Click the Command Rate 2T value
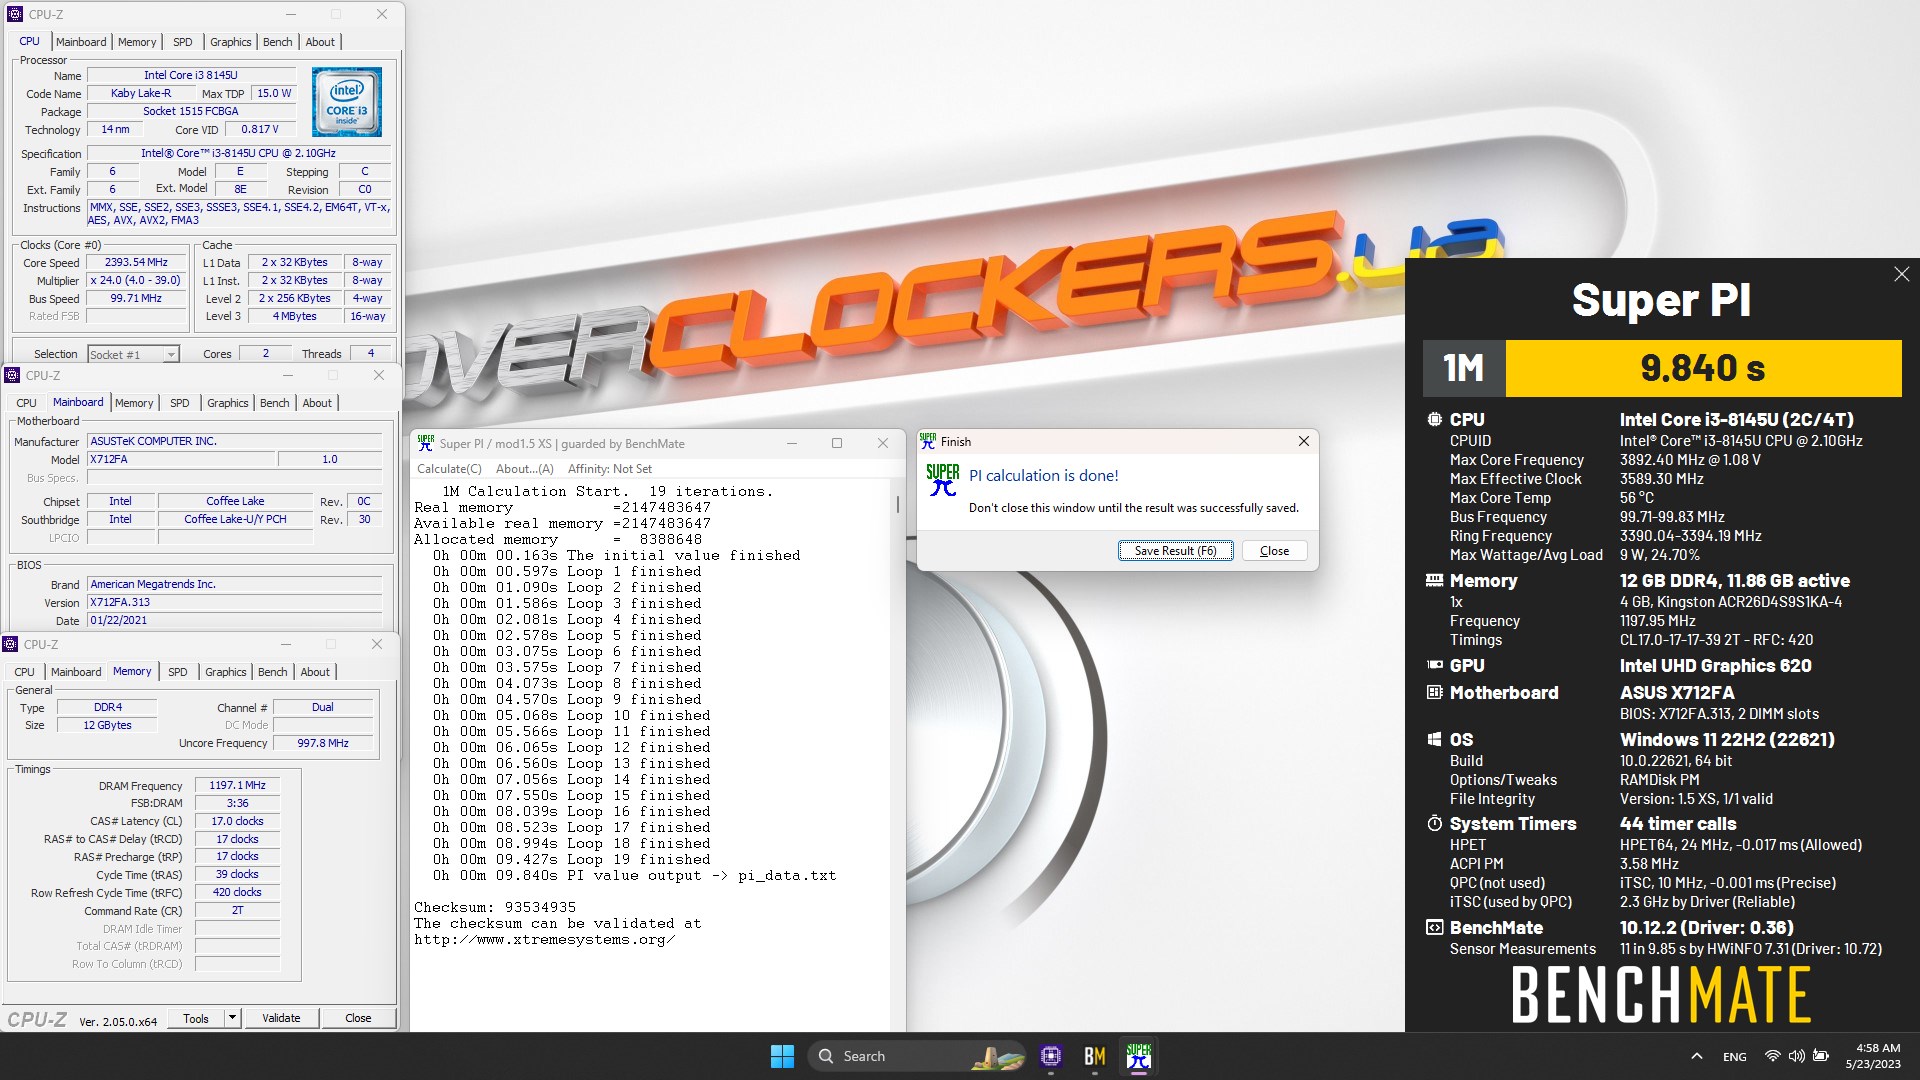The height and width of the screenshot is (1080, 1920). click(x=237, y=910)
